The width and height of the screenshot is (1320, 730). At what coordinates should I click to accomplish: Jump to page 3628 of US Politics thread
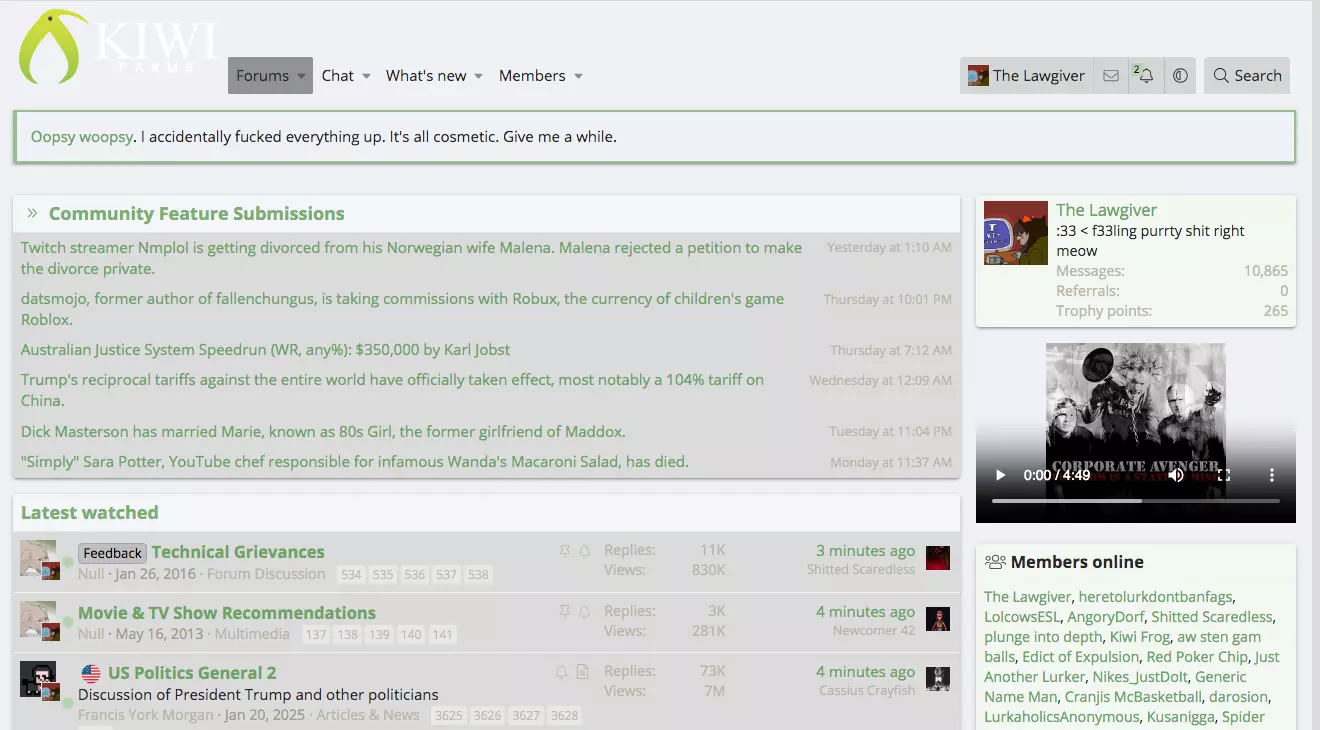(565, 716)
